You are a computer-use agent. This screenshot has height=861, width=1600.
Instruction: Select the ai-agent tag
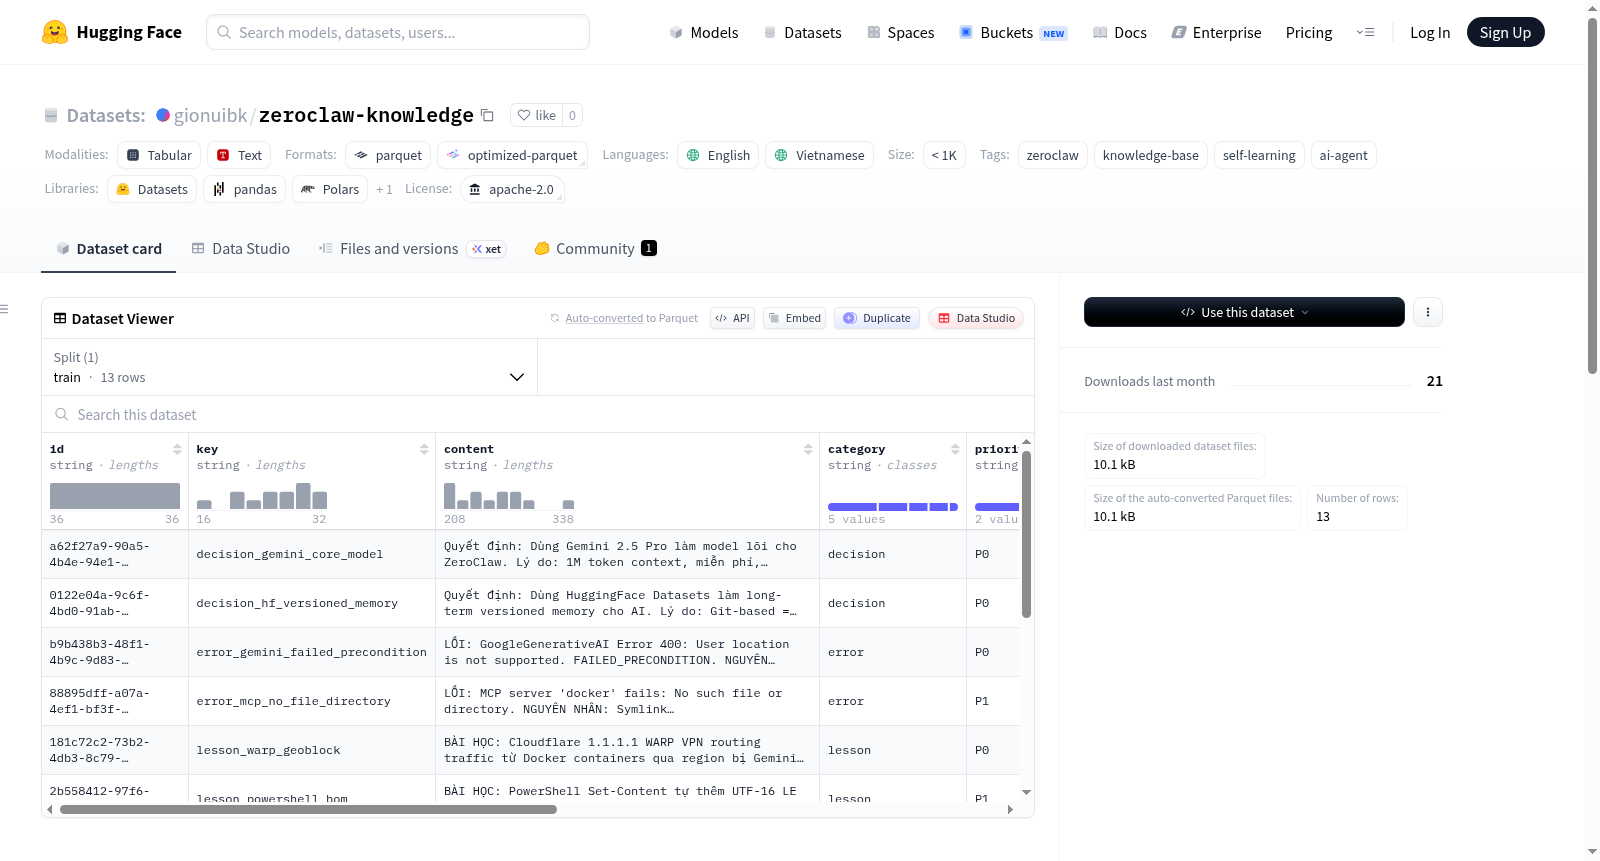coord(1343,155)
